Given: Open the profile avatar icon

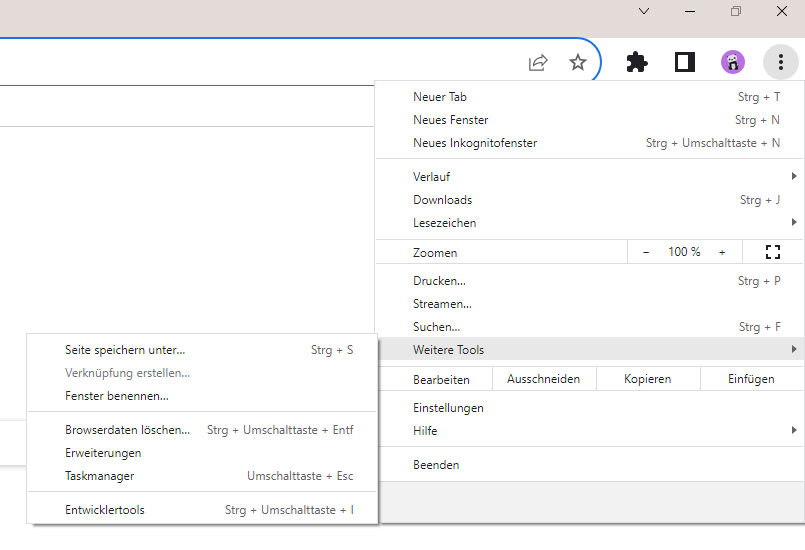Looking at the screenshot, I should point(733,63).
